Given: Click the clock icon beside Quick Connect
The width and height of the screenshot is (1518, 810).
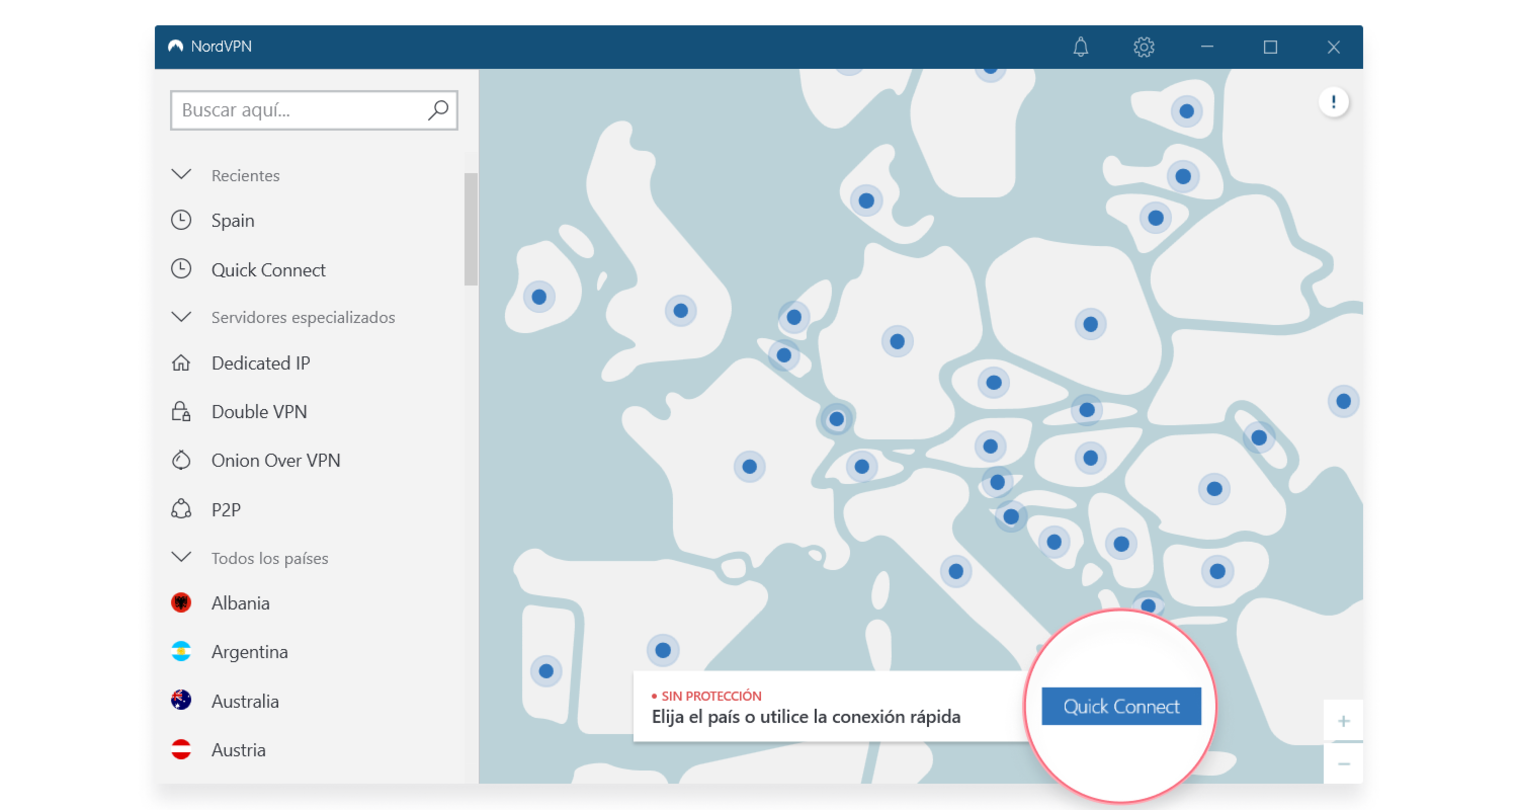Looking at the screenshot, I should tap(181, 269).
